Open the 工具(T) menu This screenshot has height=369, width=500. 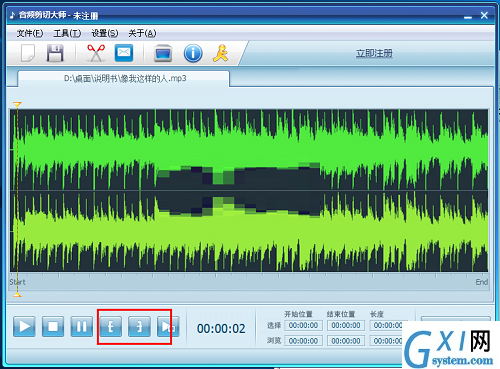tap(67, 33)
